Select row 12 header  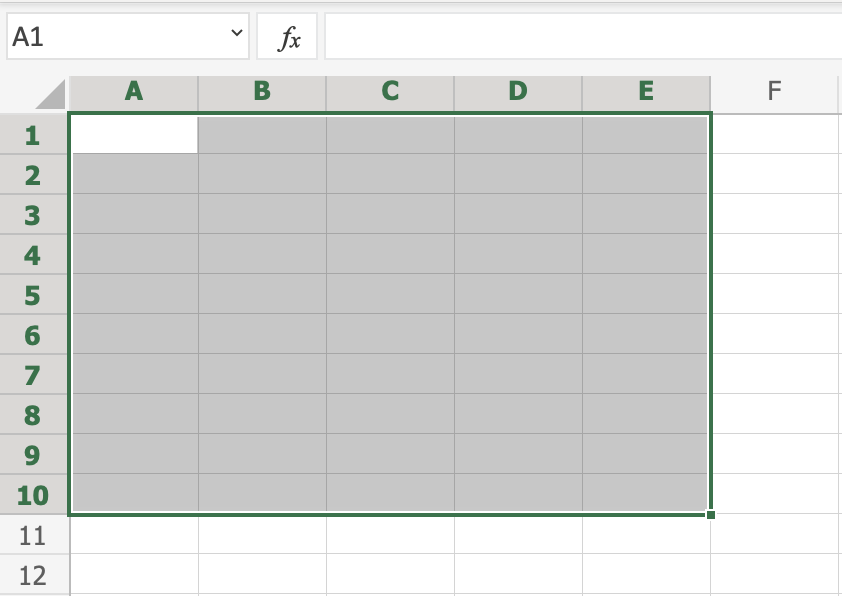coord(33,575)
